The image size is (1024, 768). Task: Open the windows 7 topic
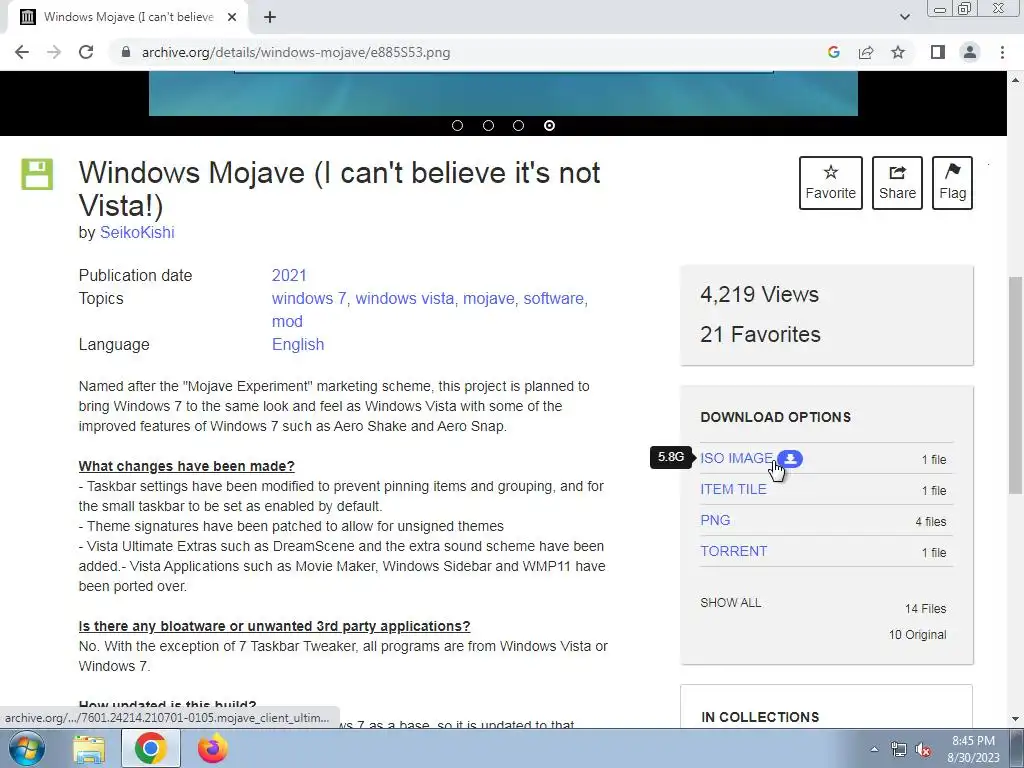click(x=309, y=298)
